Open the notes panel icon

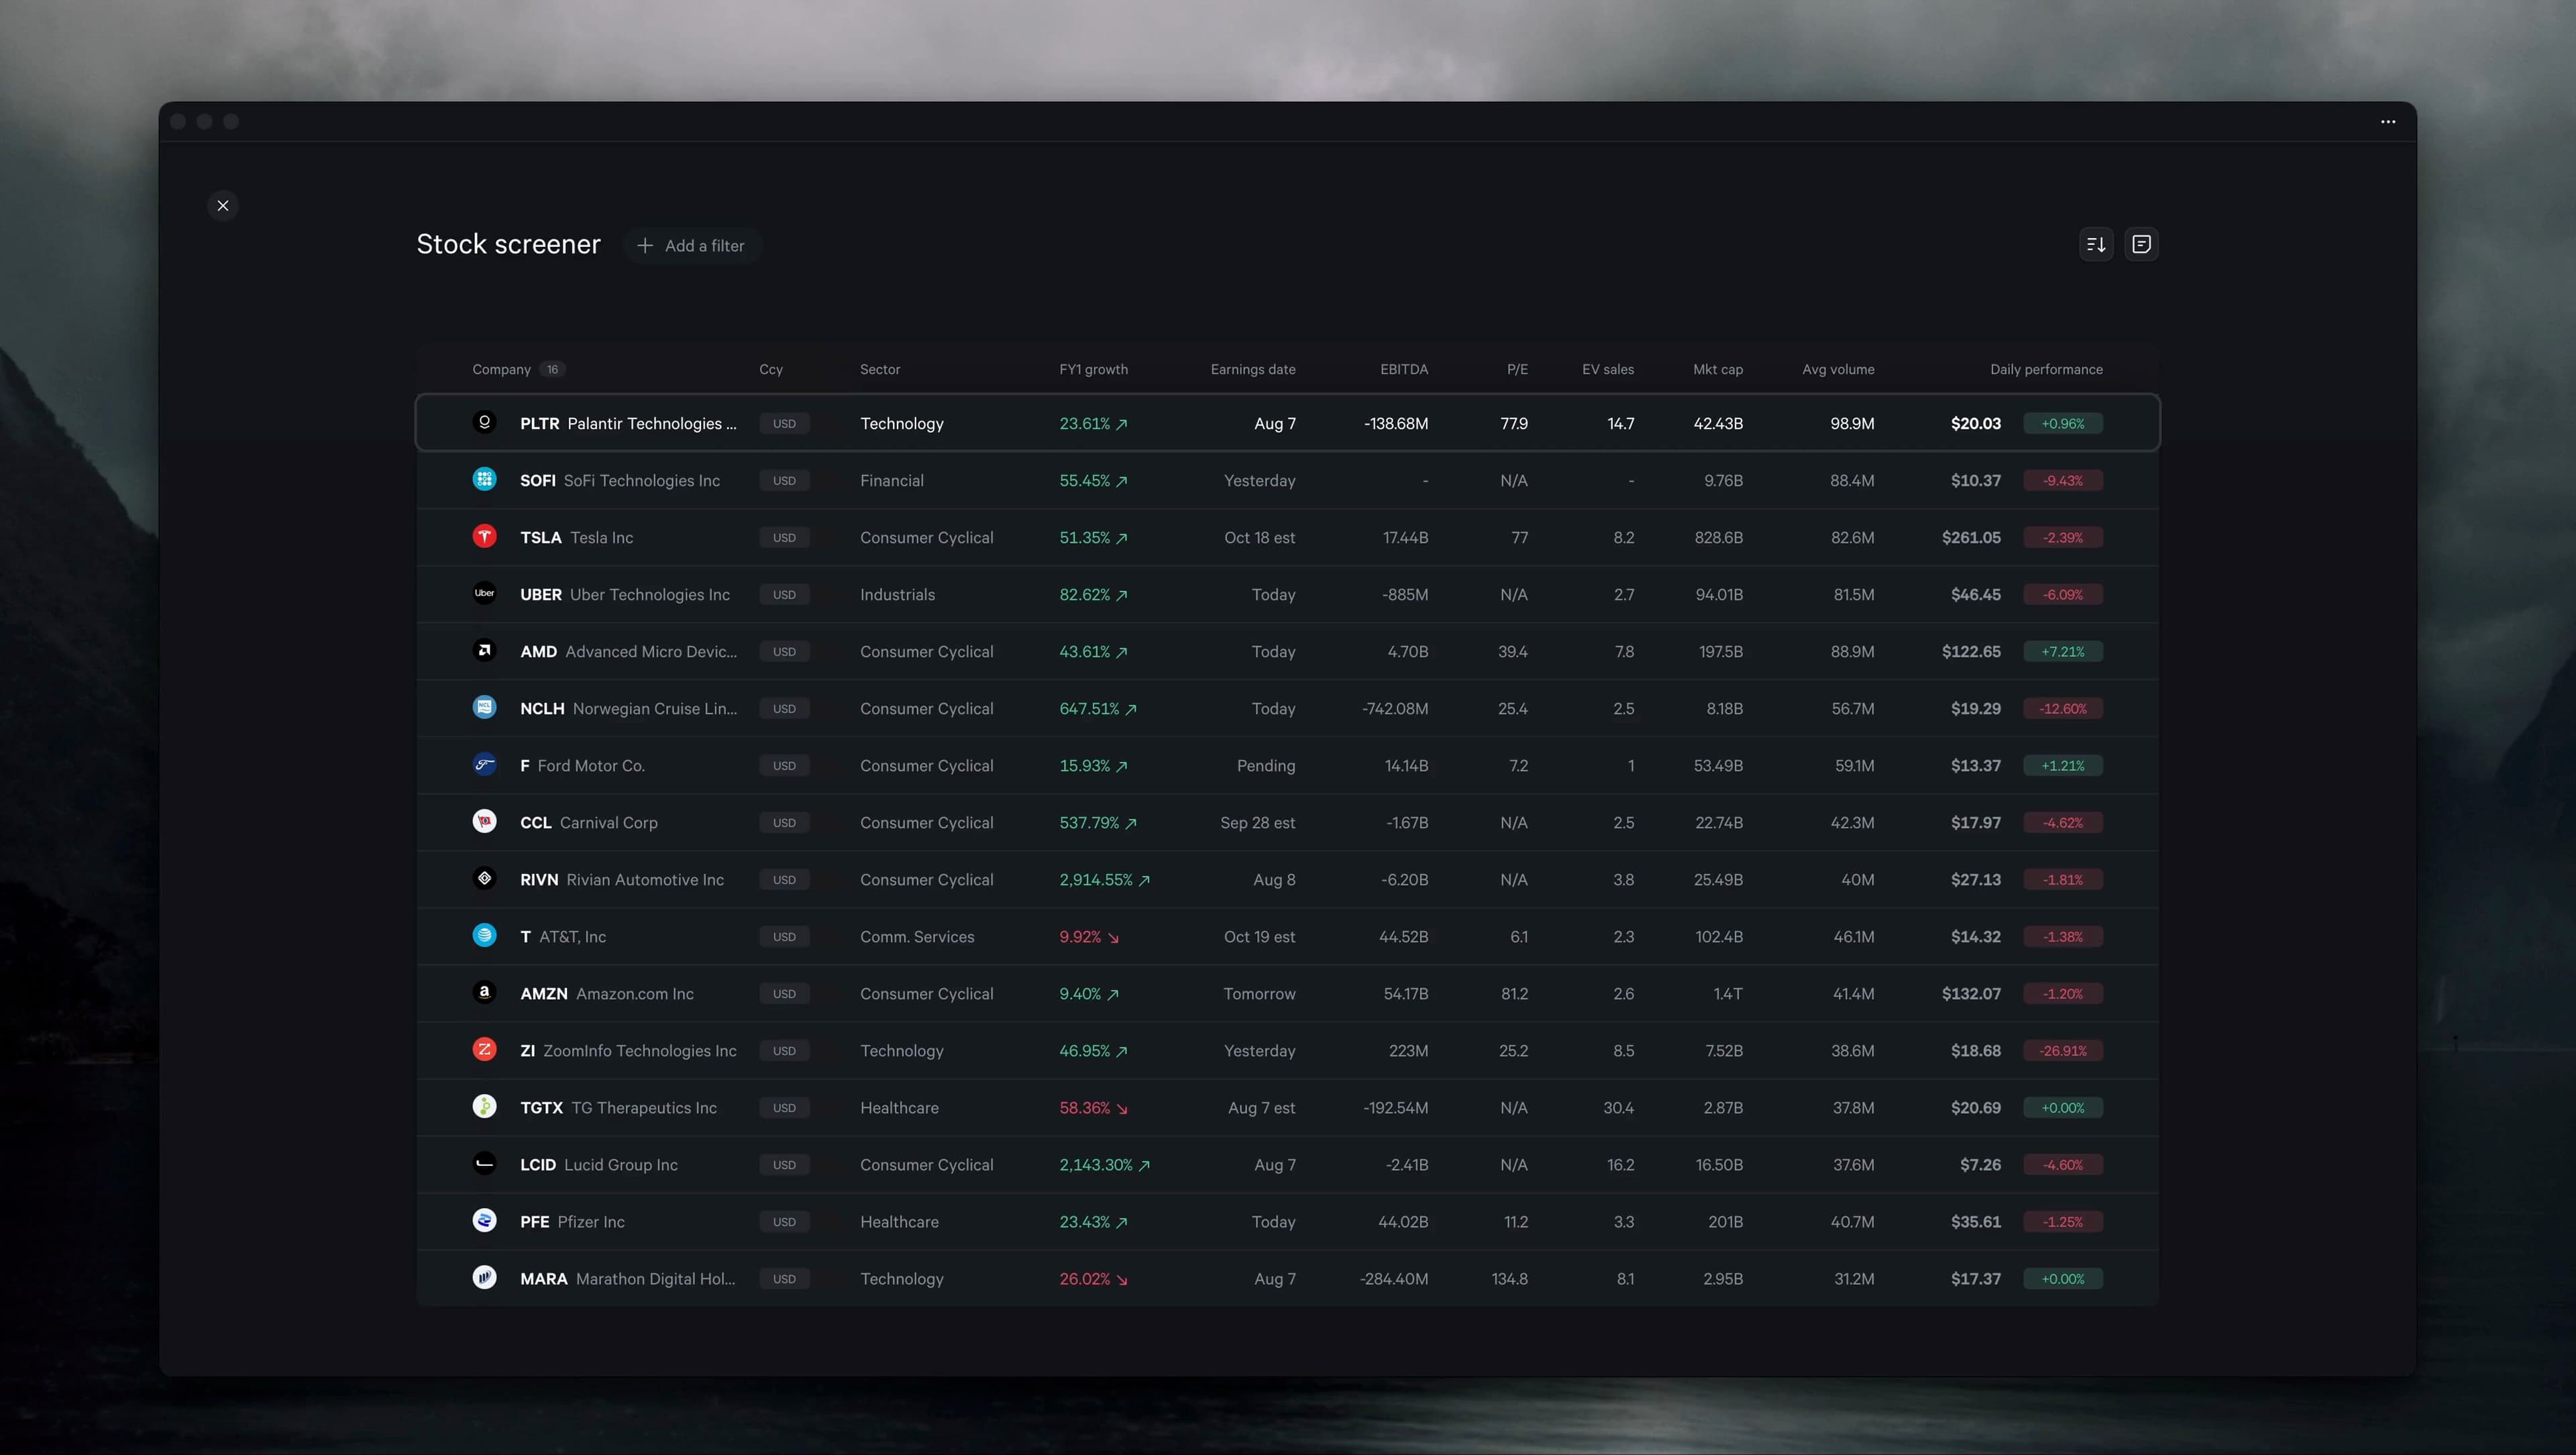point(2141,244)
